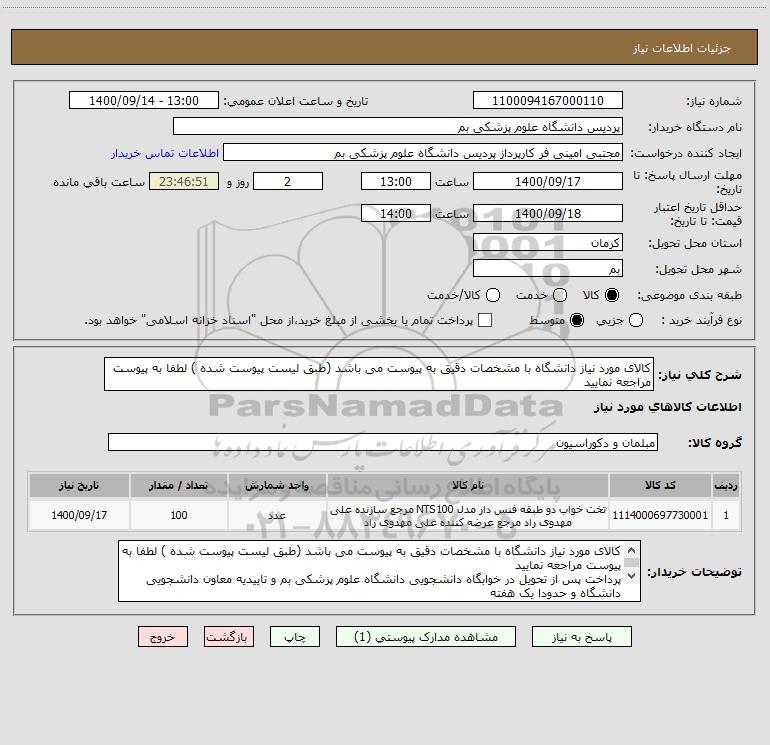This screenshot has height=745, width=770.
Task: Click the remaining time 23:46:51 field
Action: [184, 182]
